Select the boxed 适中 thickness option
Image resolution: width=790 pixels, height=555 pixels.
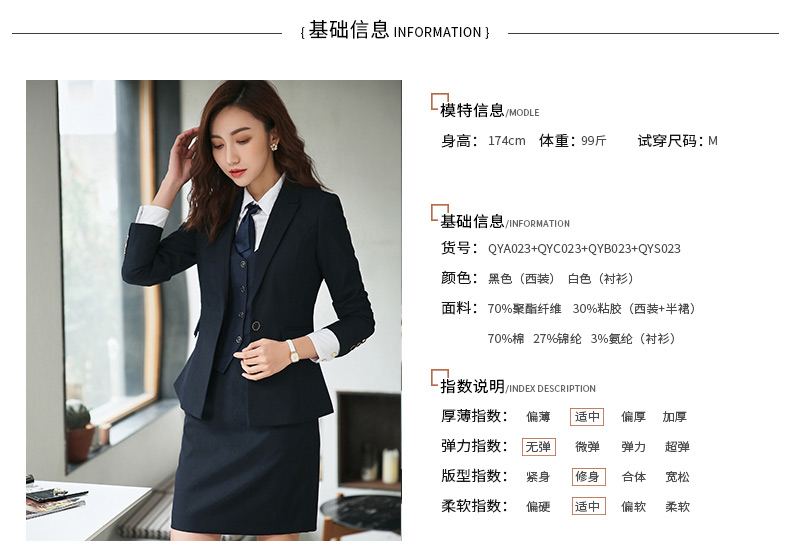pyautogui.click(x=587, y=417)
